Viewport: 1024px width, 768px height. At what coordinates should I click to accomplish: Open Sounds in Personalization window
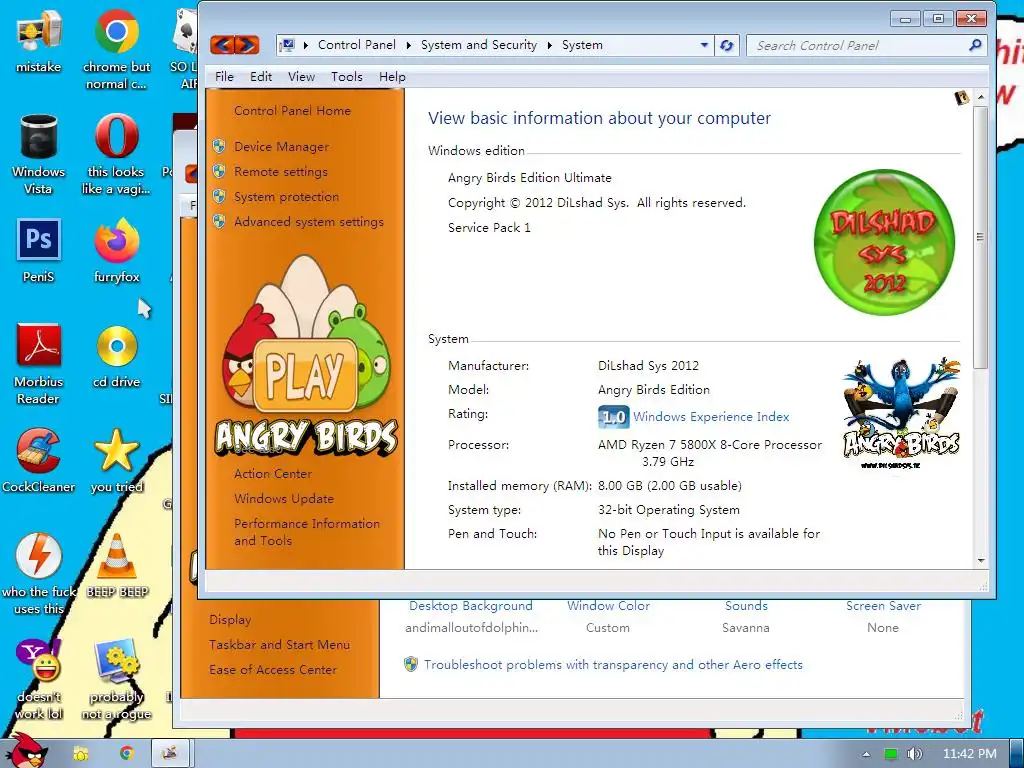[x=746, y=606]
